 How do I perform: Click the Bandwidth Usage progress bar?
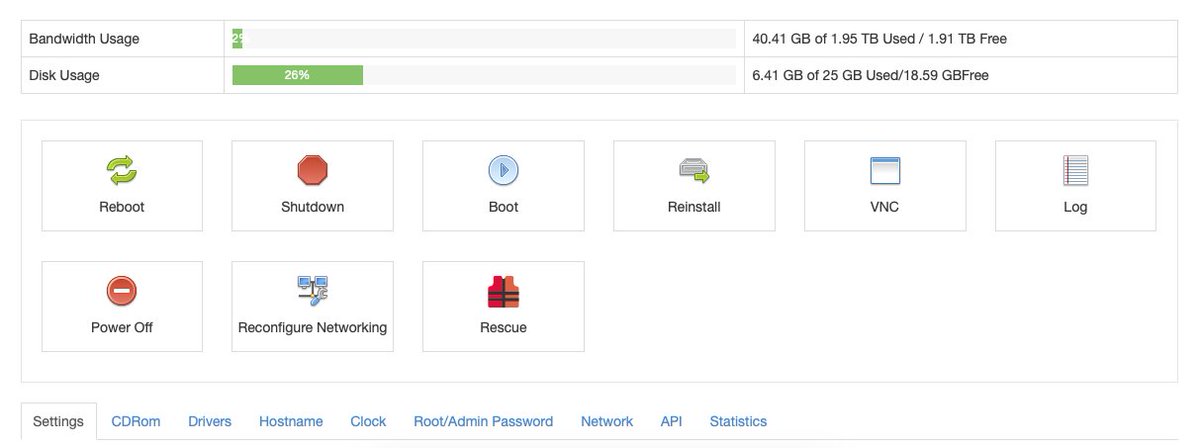coord(484,39)
